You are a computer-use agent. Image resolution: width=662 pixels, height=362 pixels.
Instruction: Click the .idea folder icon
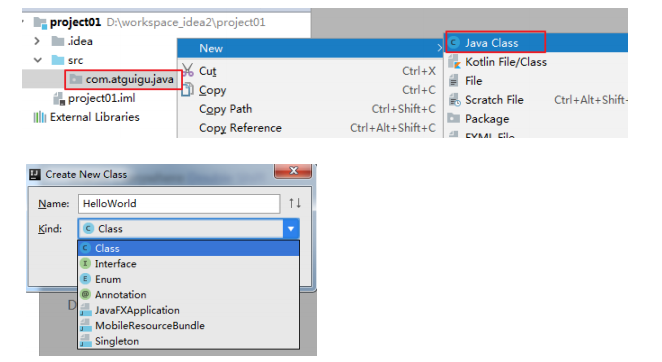pos(57,41)
